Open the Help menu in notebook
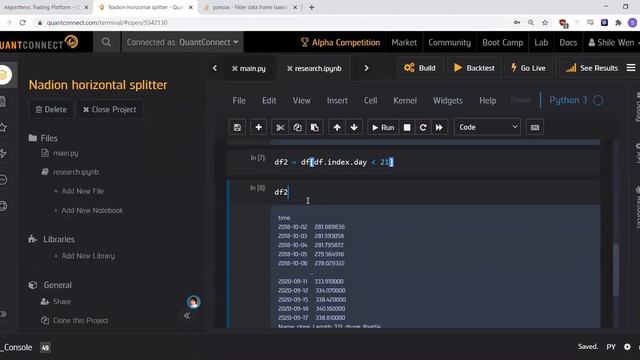 488,100
